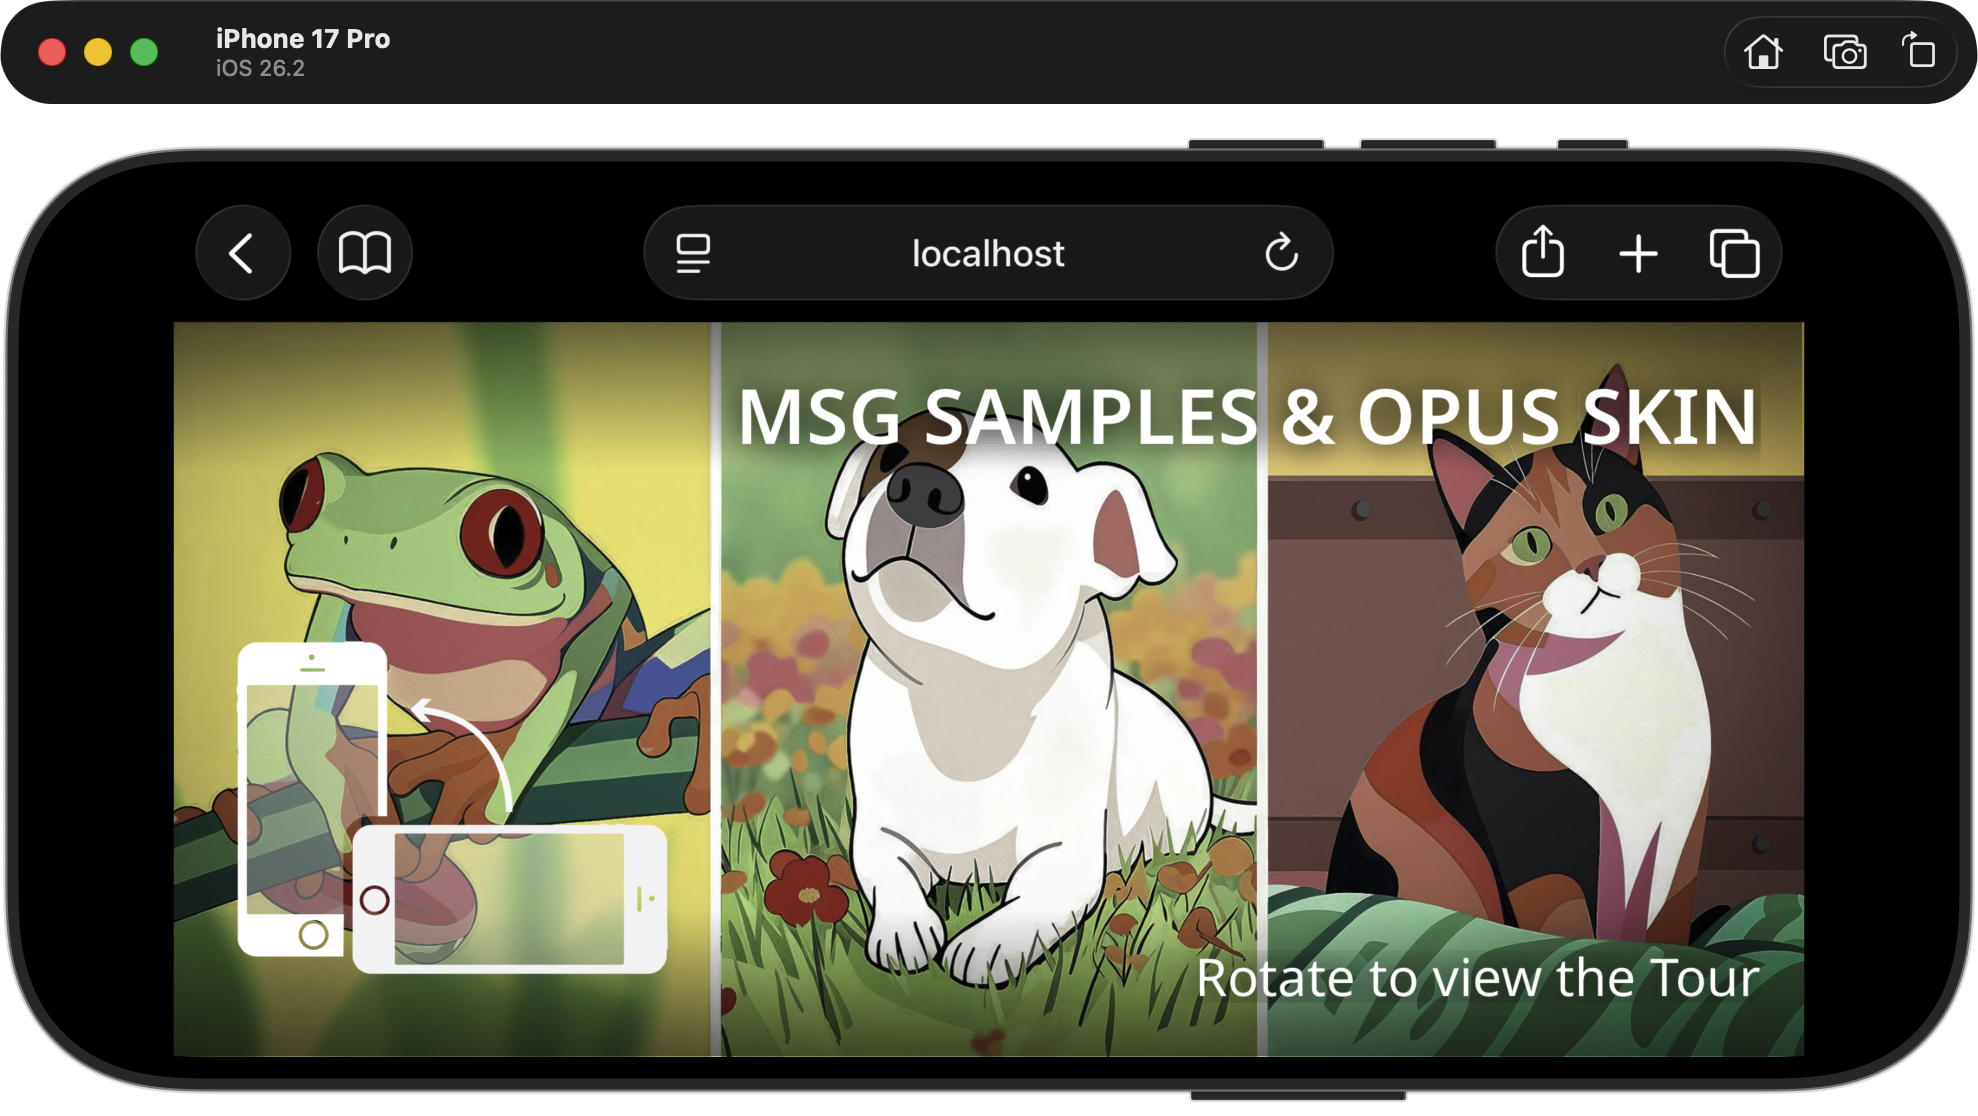Add a new tab with plus icon

pyautogui.click(x=1638, y=253)
